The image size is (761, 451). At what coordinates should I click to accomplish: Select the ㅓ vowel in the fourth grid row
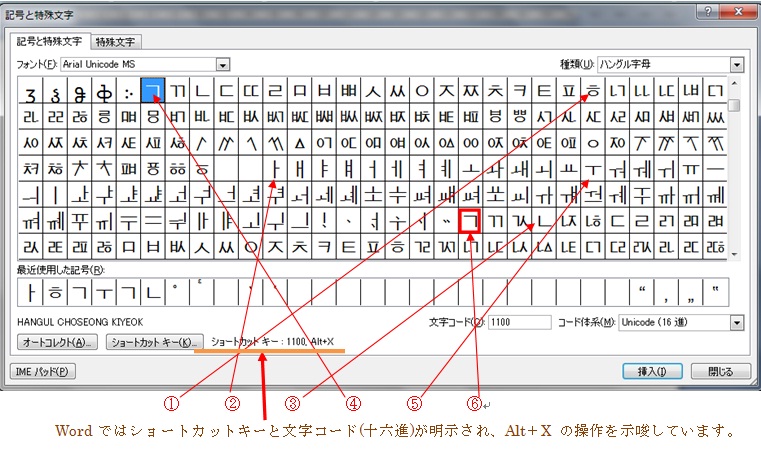pos(373,169)
